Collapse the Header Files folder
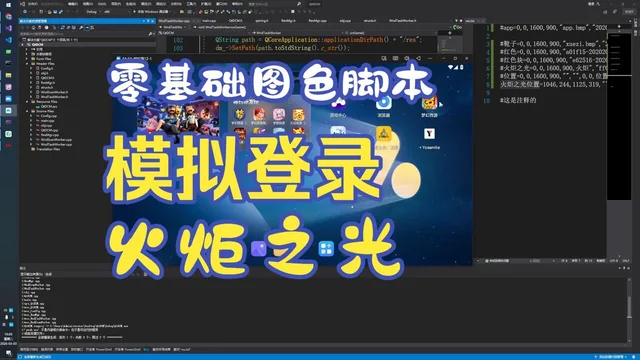 coord(27,64)
